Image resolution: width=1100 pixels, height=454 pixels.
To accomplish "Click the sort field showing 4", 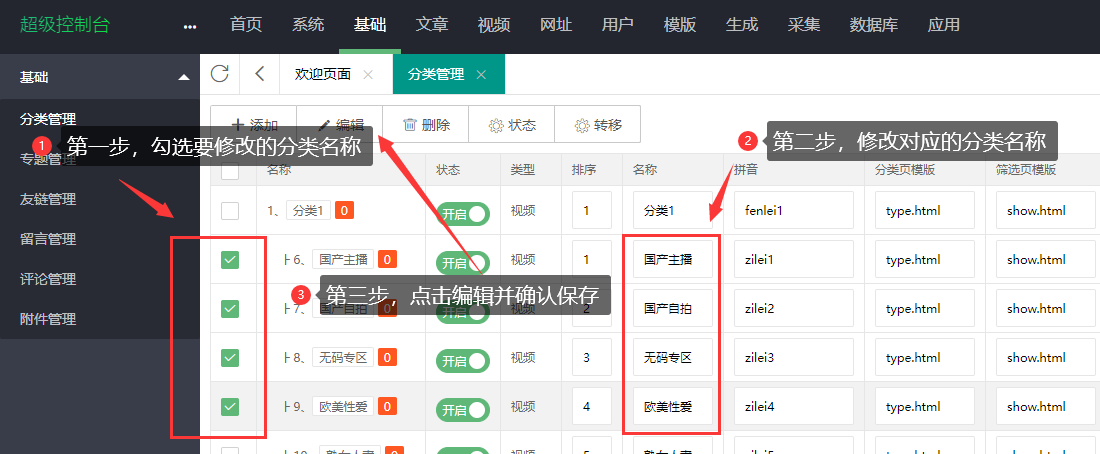I will pos(591,407).
